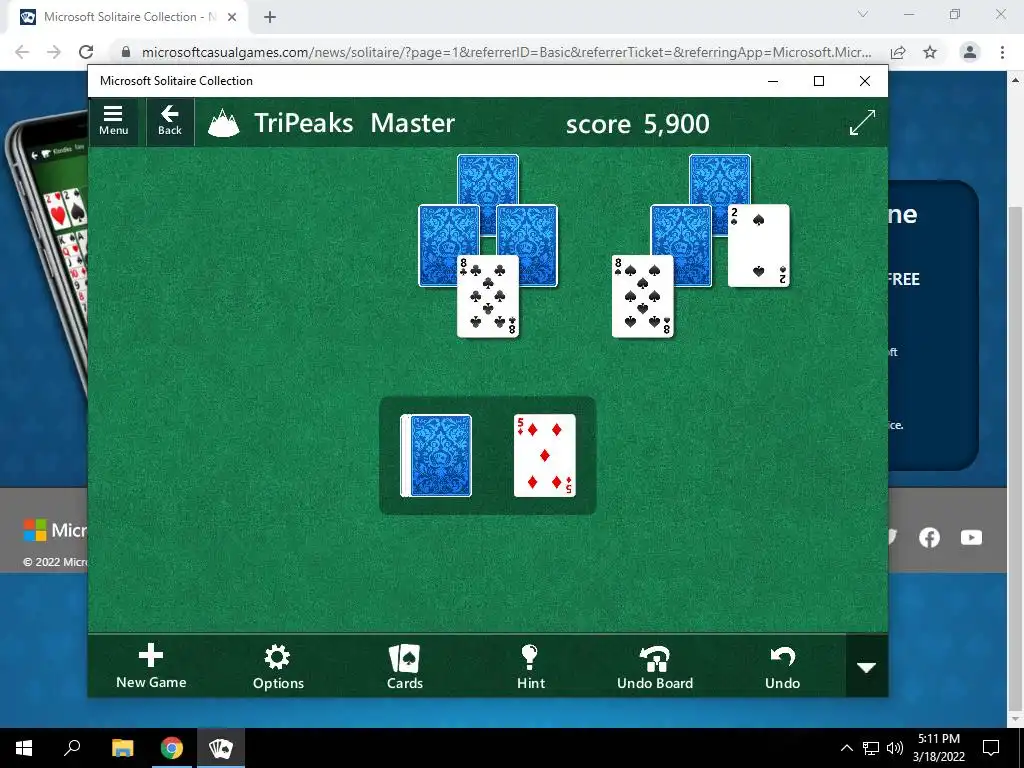Collapse the bottom toolbar with down arrow

pyautogui.click(x=867, y=667)
